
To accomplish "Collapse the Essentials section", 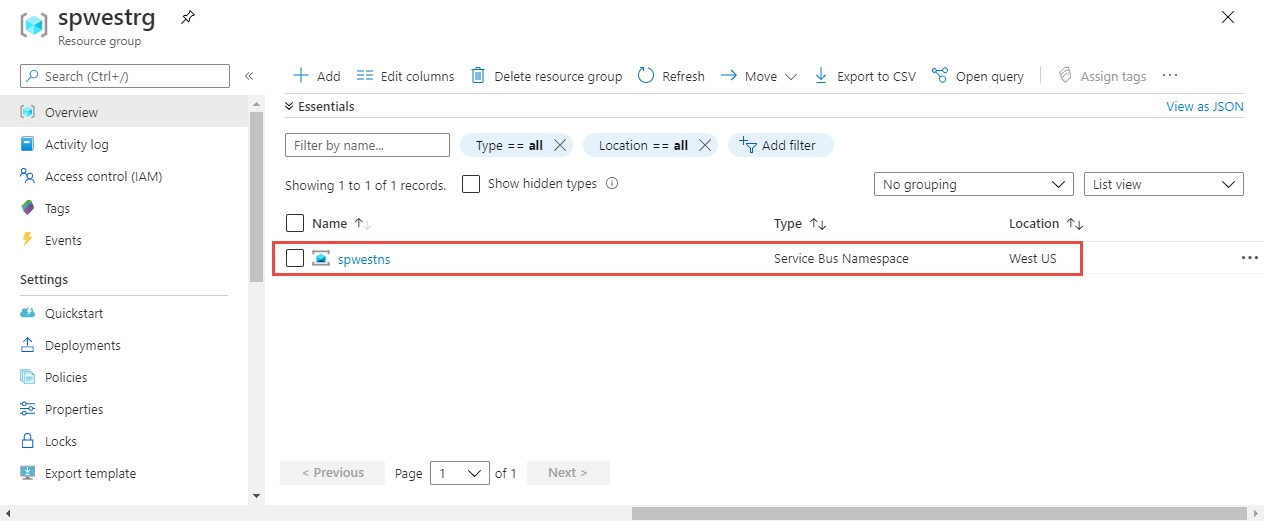I will point(320,106).
